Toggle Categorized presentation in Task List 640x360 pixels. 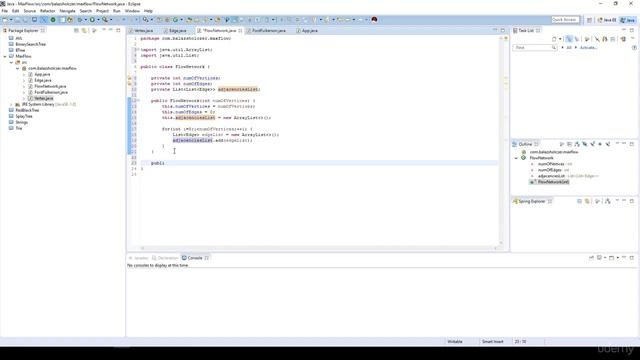tap(569, 39)
